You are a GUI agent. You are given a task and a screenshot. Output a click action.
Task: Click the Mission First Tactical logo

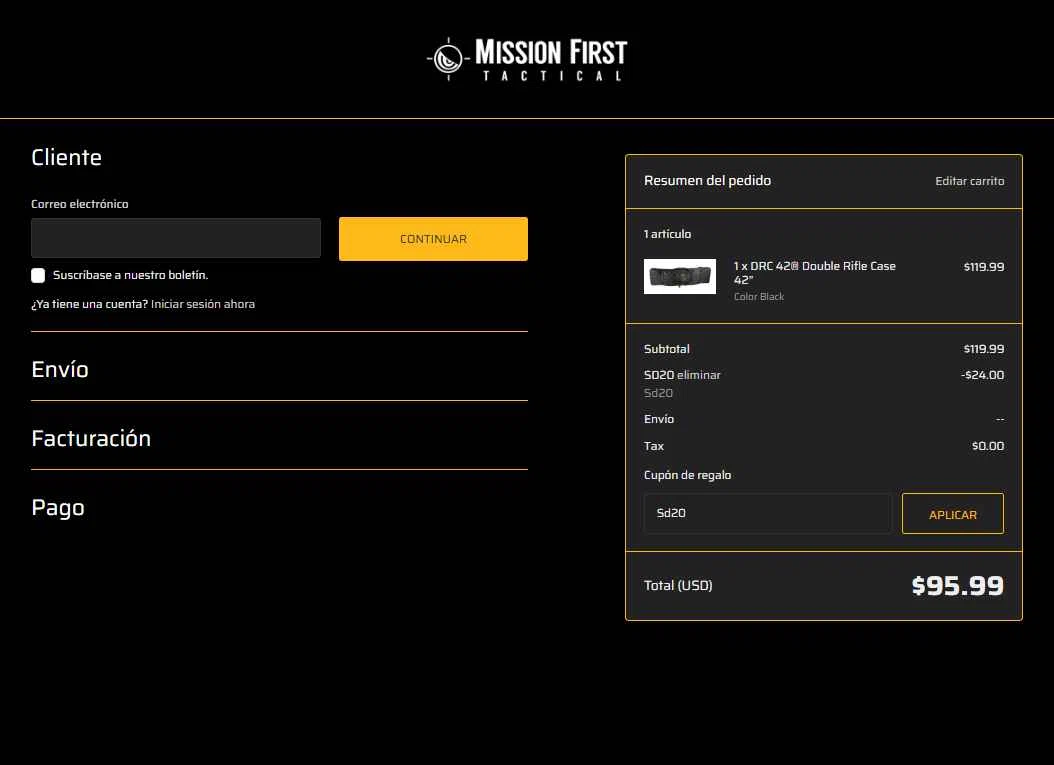(527, 59)
